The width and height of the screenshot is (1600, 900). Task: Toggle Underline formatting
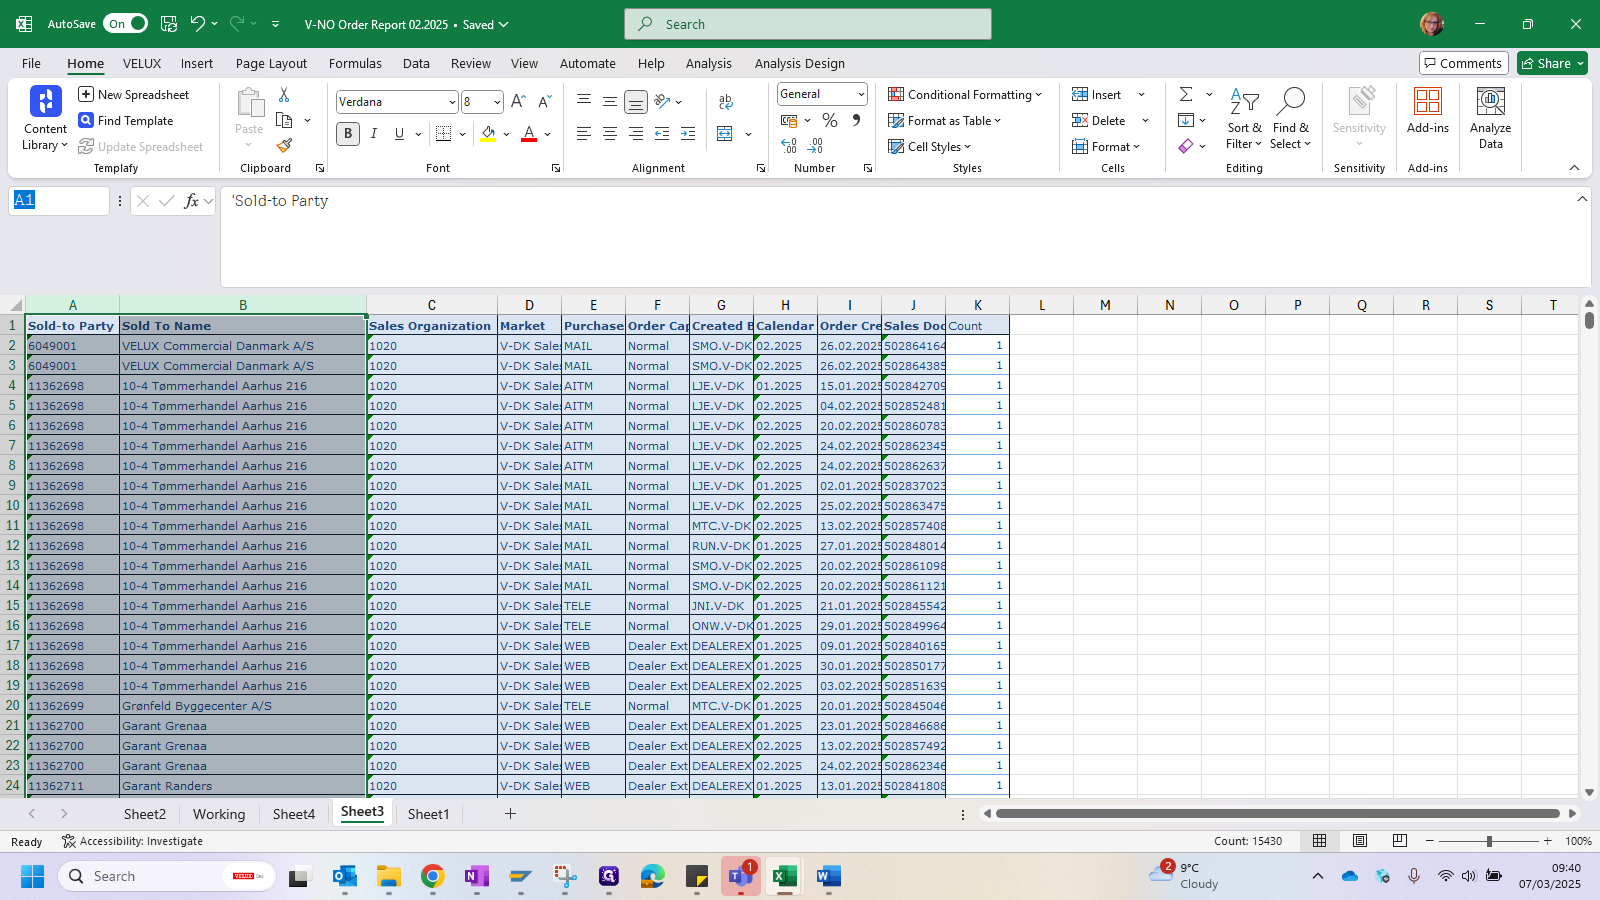point(399,133)
